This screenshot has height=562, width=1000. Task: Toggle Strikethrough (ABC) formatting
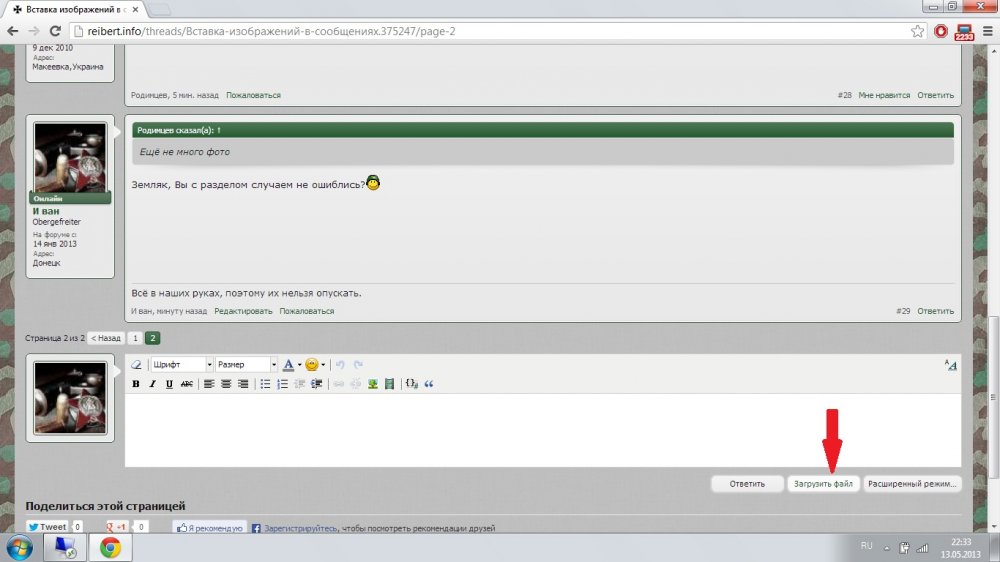click(x=186, y=383)
